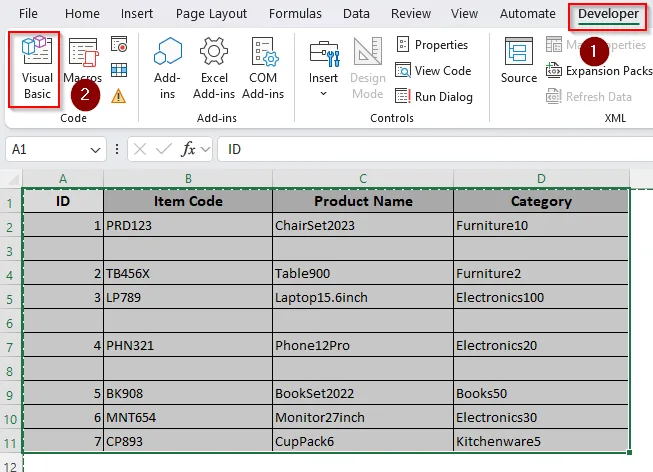Click Run Dialog
The width and height of the screenshot is (653, 472).
click(434, 97)
